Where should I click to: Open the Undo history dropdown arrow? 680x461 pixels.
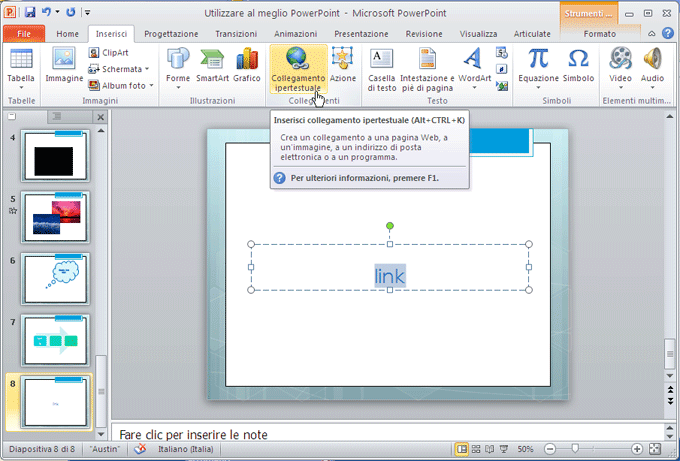click(57, 12)
